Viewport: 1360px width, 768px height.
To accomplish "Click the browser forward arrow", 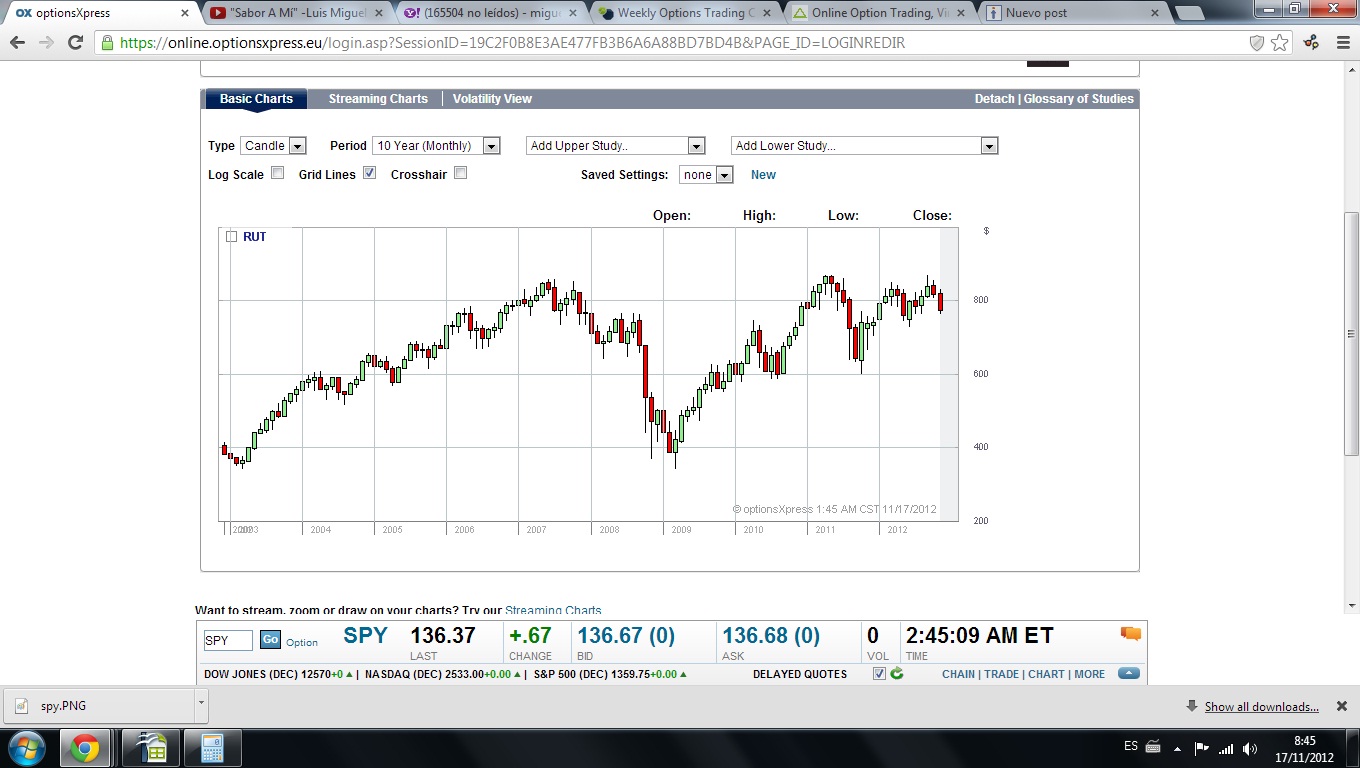I will [x=46, y=43].
